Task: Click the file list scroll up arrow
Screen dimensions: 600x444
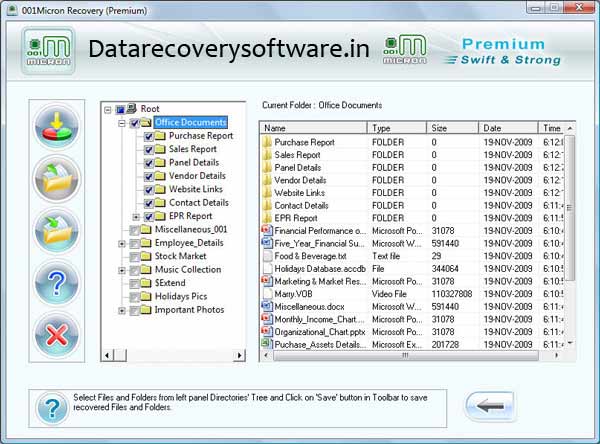Action: [x=570, y=128]
